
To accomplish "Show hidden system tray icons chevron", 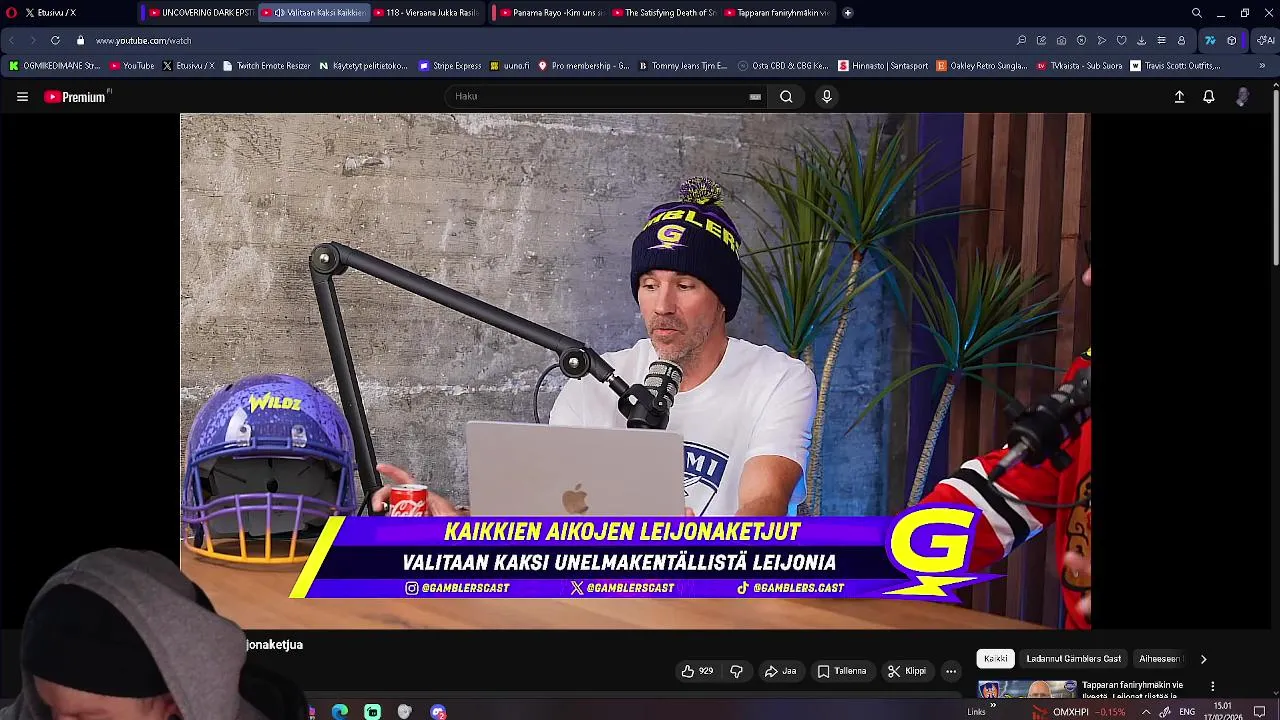I will [x=1146, y=712].
